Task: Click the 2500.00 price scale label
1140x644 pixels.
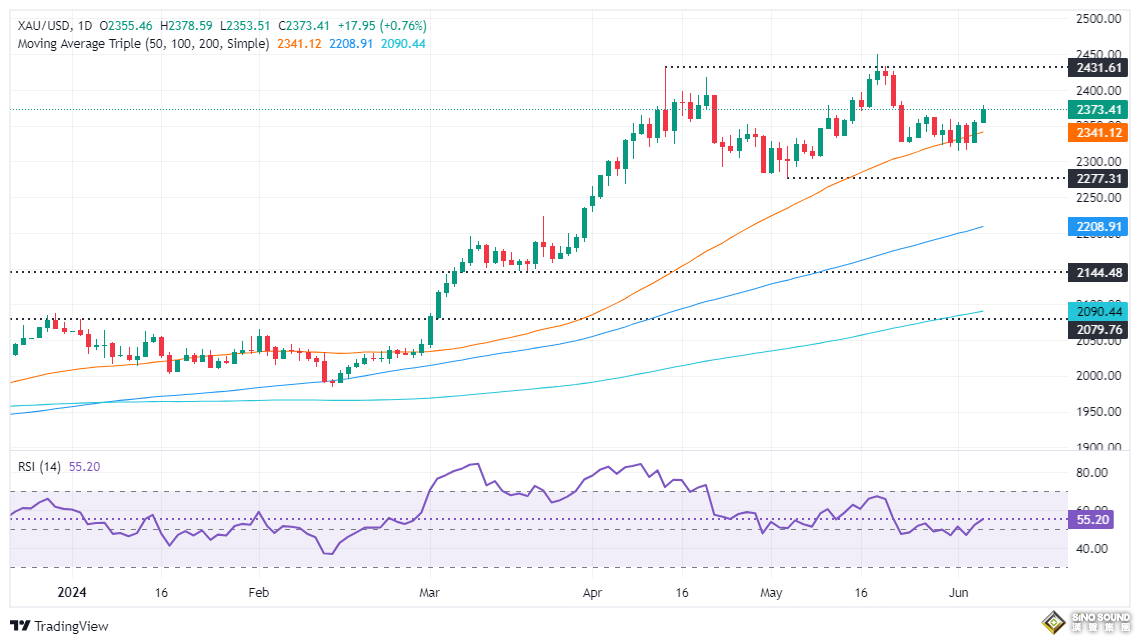Action: tap(1100, 19)
